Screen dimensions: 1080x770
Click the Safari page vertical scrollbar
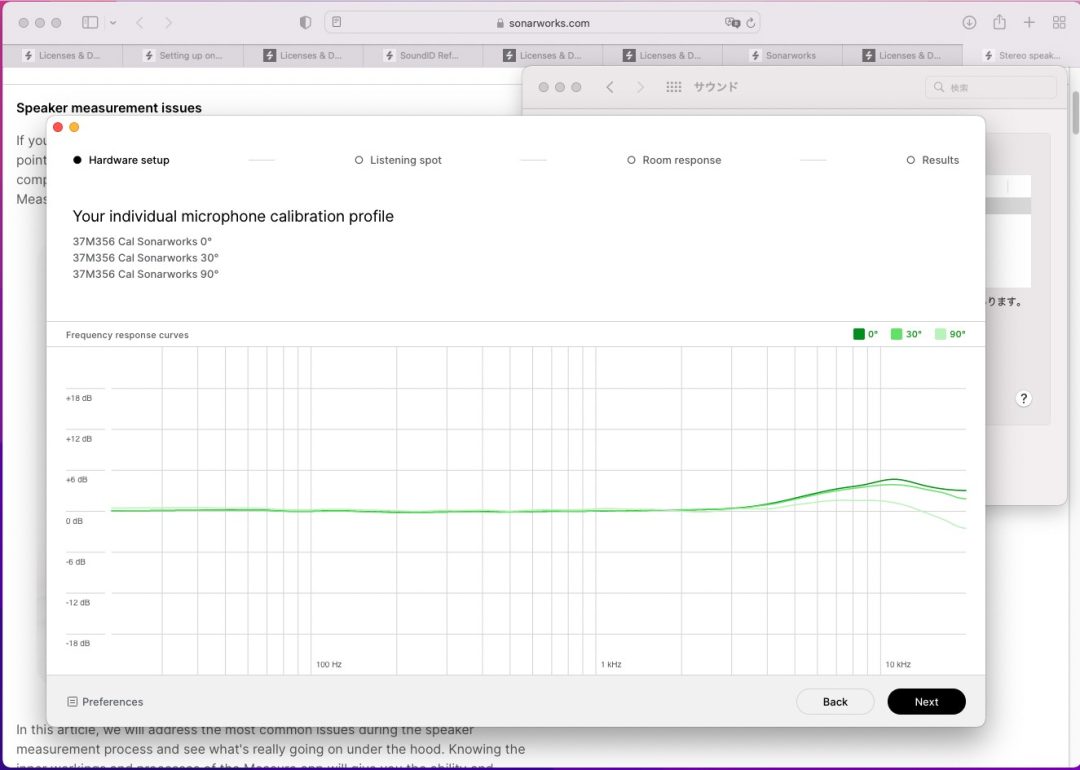pyautogui.click(x=1076, y=113)
